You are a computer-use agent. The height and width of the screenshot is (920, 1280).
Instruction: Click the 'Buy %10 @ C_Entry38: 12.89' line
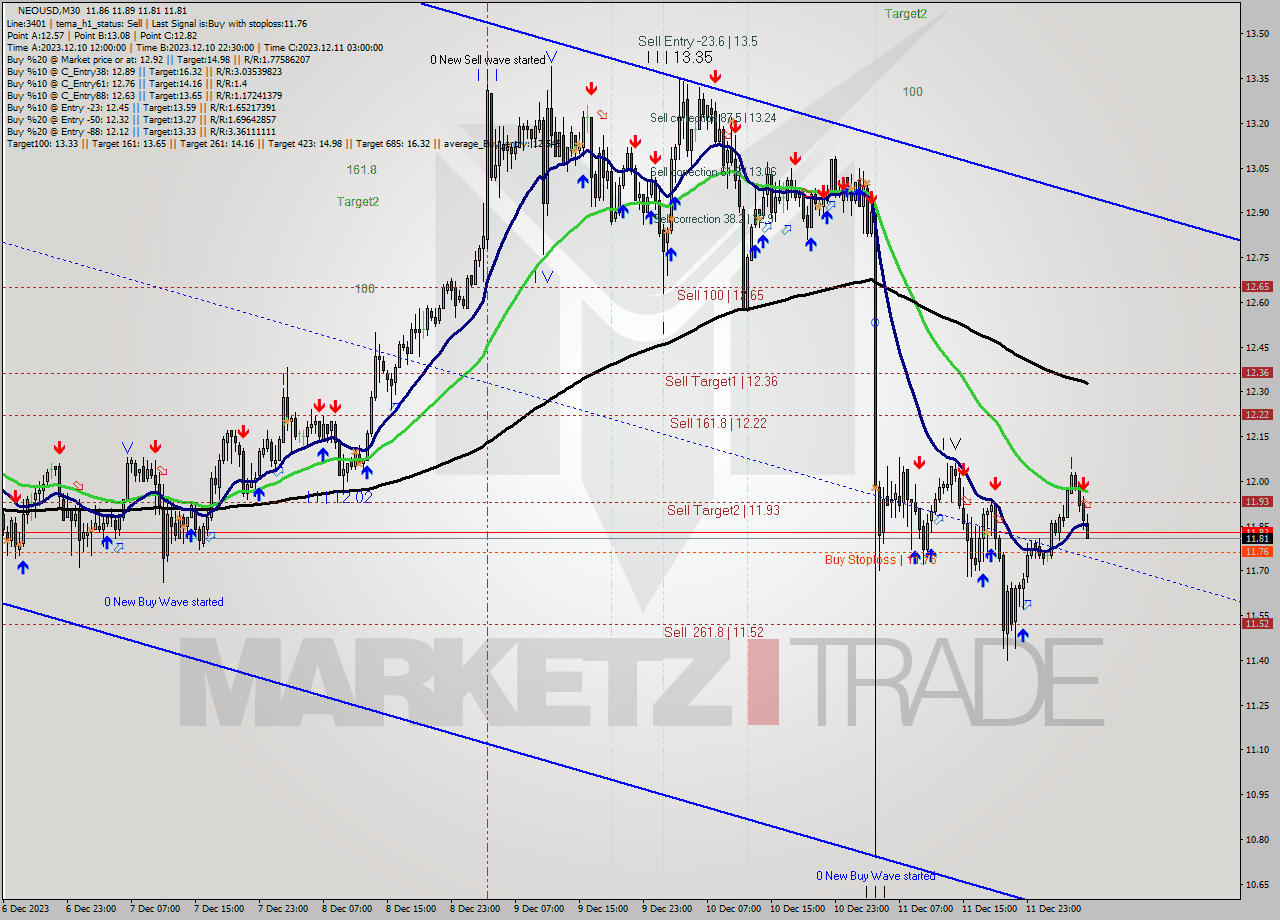144,71
